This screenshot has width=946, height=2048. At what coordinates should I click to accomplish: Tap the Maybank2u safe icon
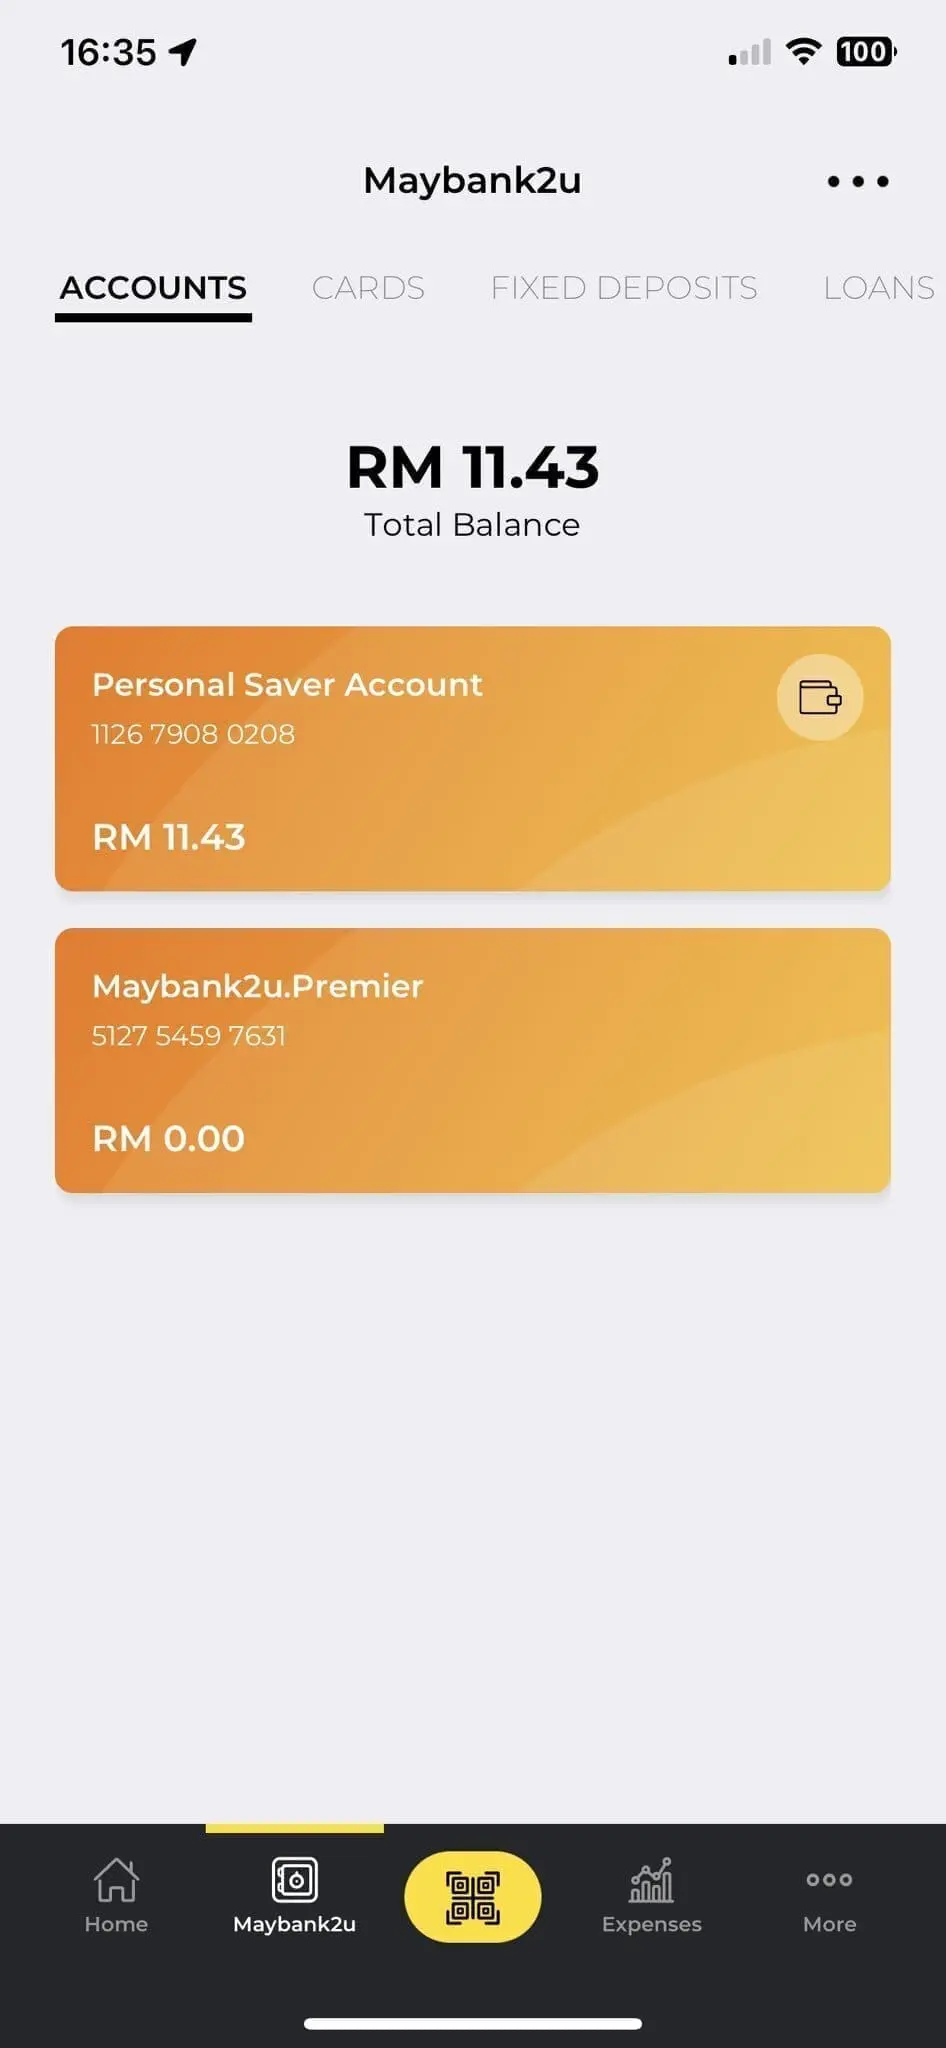coord(295,1881)
